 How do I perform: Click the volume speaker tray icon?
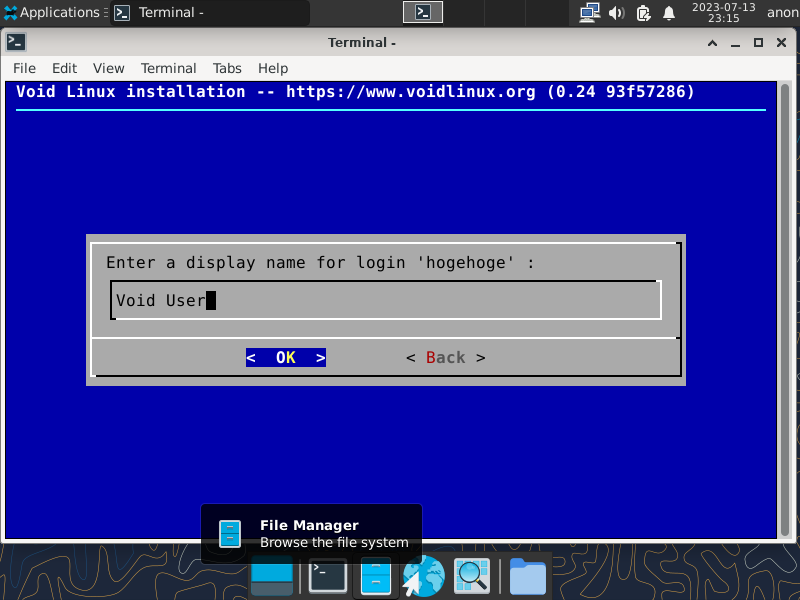616,12
